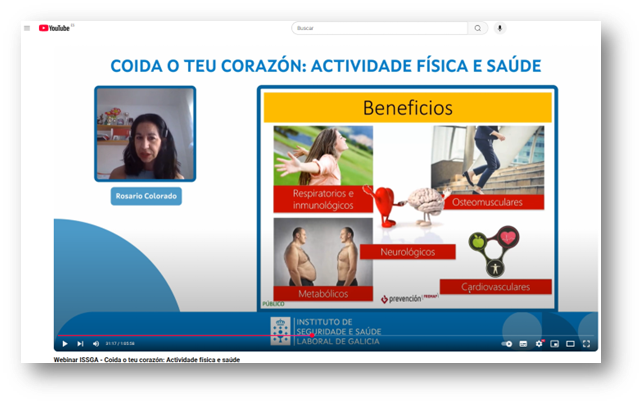Toggle subtitles on the video
This screenshot has width=643, height=405.
tap(525, 344)
